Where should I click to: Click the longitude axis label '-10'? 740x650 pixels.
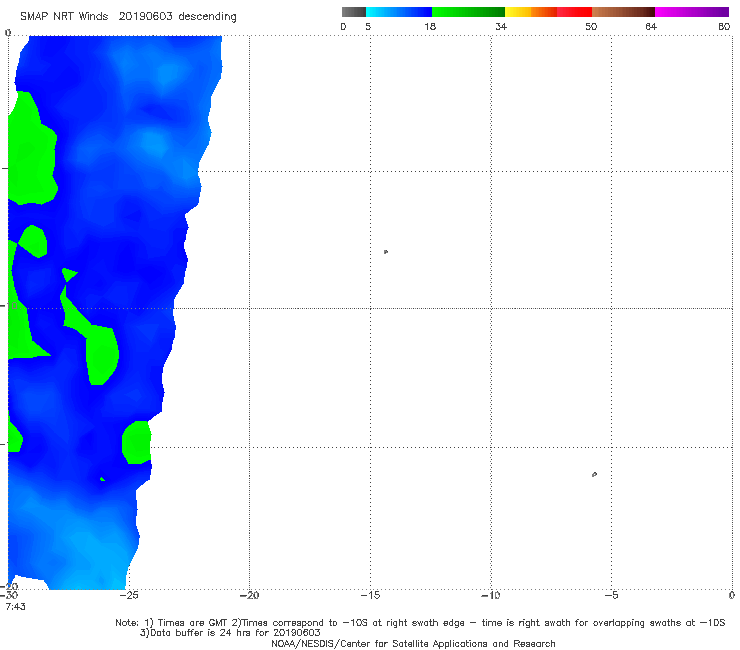(491, 595)
